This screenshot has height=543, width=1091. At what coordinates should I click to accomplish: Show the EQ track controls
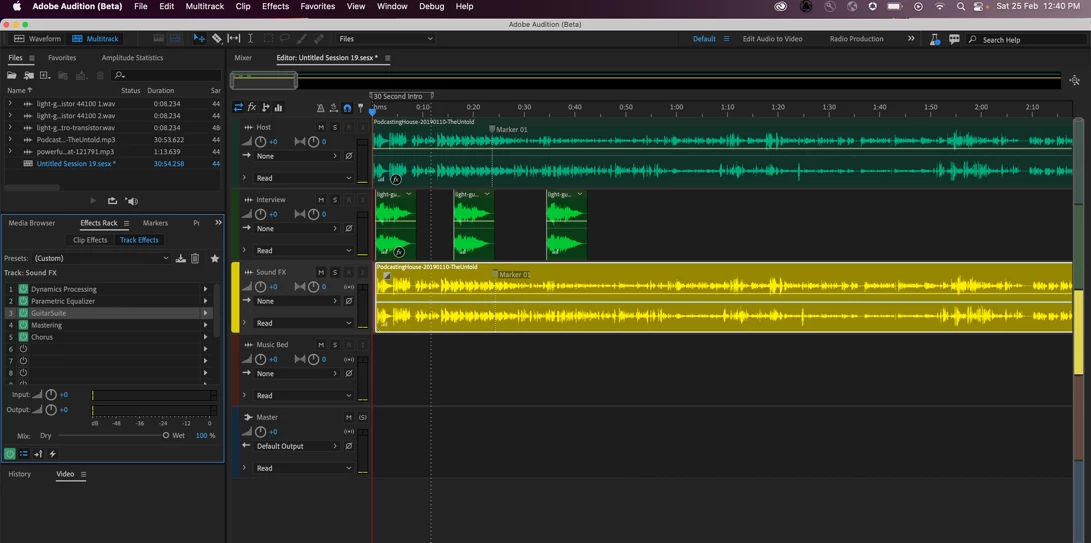click(x=278, y=107)
